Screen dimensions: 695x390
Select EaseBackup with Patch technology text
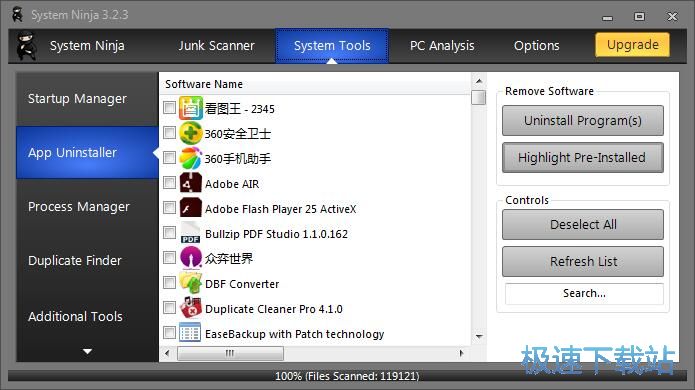[294, 334]
